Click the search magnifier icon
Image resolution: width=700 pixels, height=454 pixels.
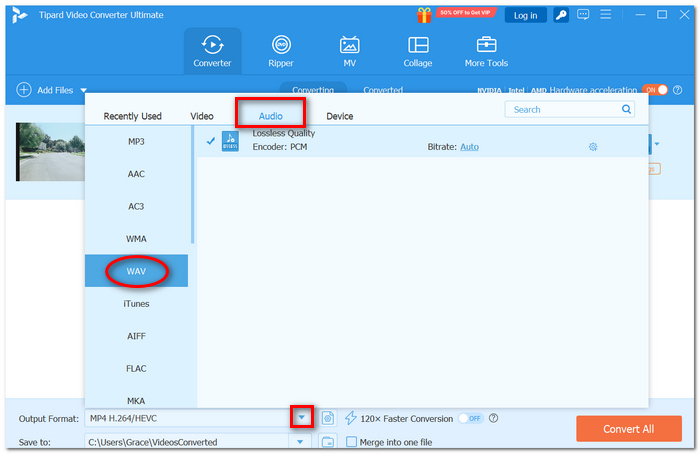coord(626,109)
